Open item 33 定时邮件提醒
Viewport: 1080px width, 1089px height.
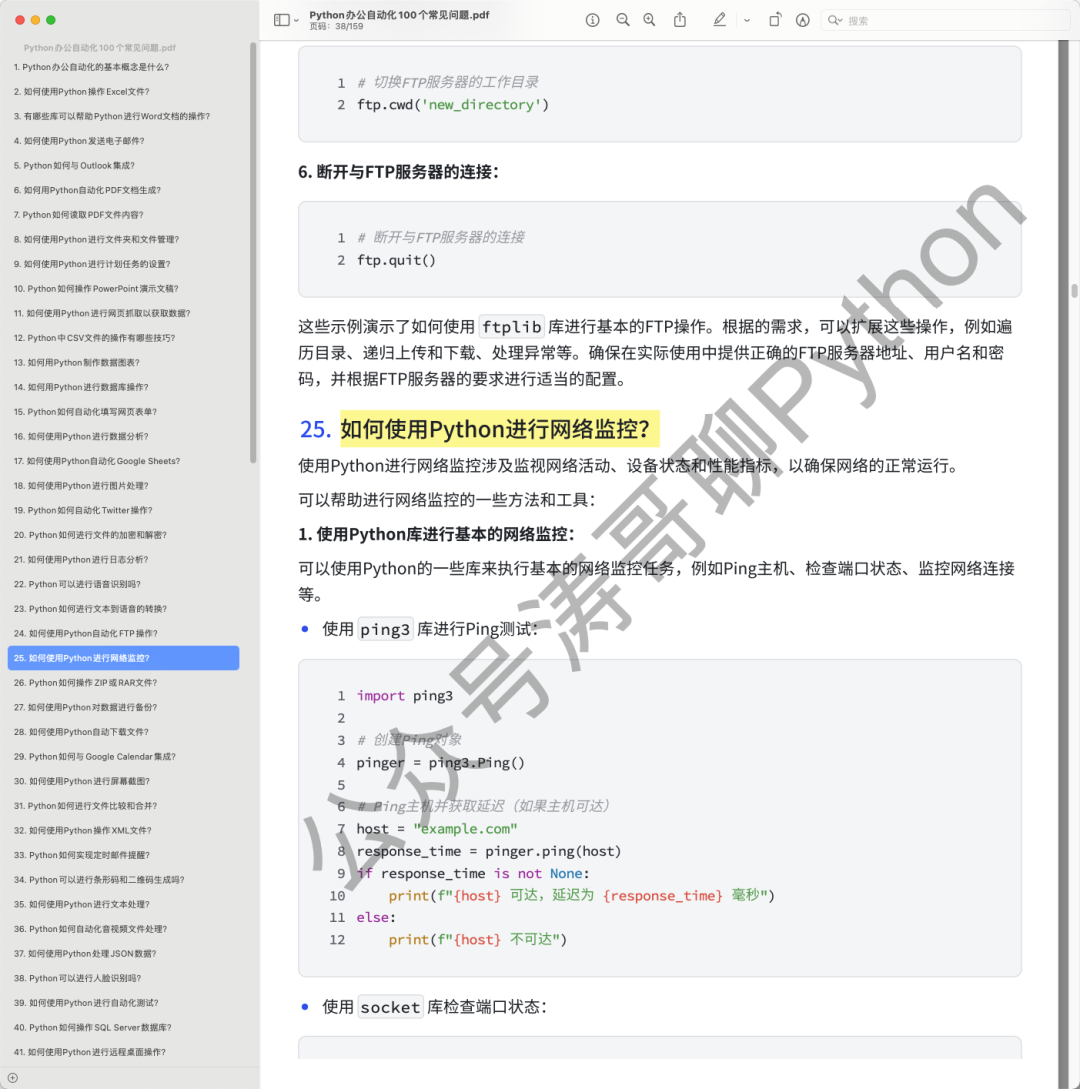coord(82,856)
